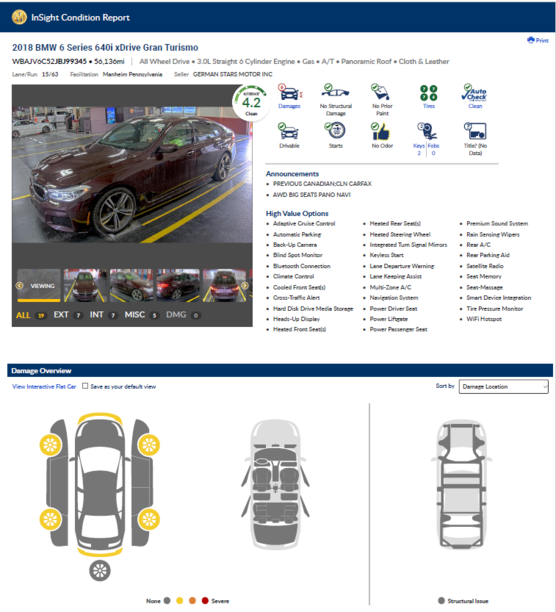Open the front-view car thumbnail
The image size is (556, 612).
pyautogui.click(x=85, y=285)
